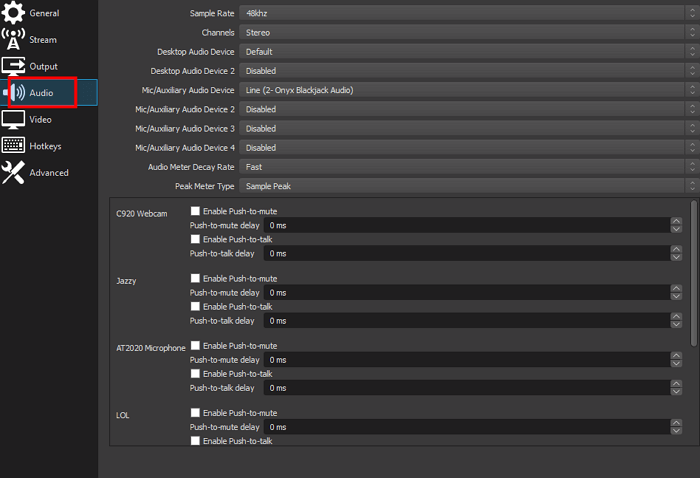Increase the C920 Webcam Push-to-mute delay

(x=677, y=222)
